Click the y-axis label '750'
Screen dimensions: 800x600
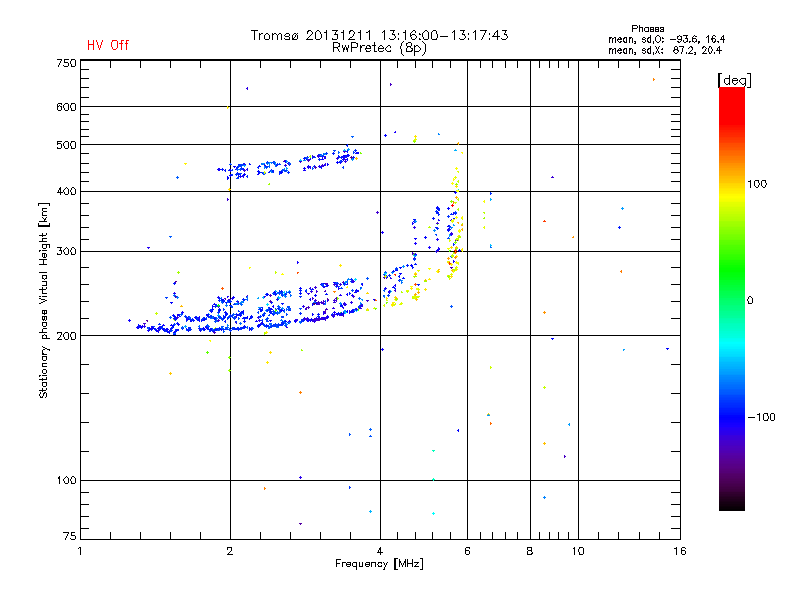click(66, 63)
